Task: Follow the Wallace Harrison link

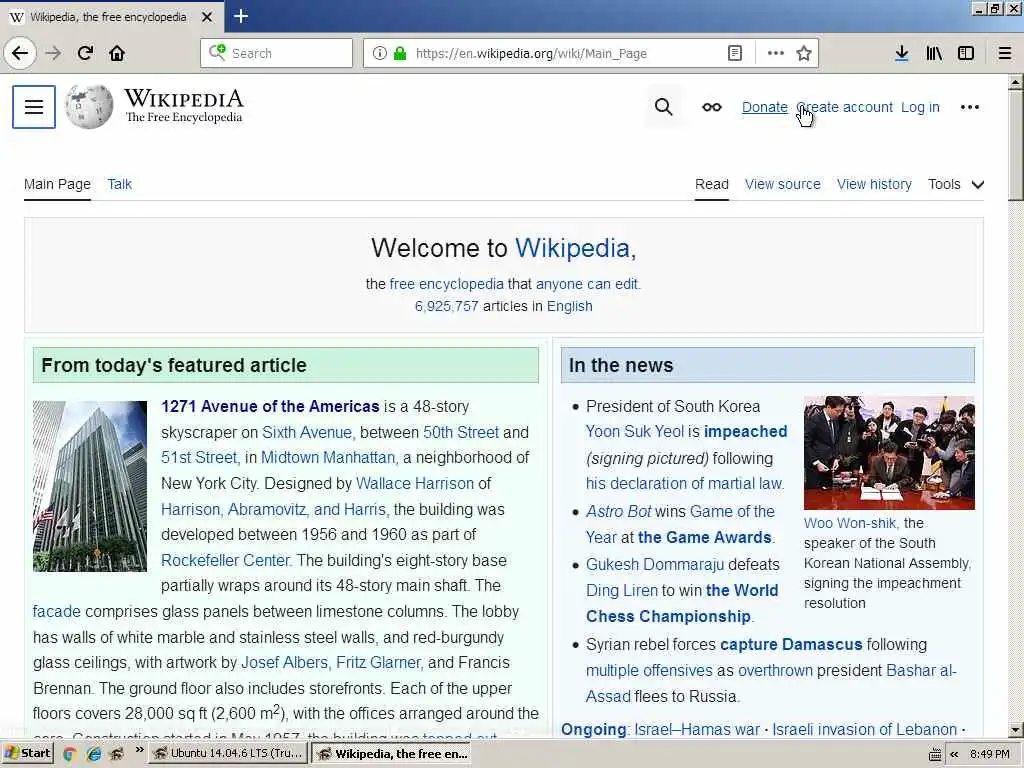Action: click(415, 483)
